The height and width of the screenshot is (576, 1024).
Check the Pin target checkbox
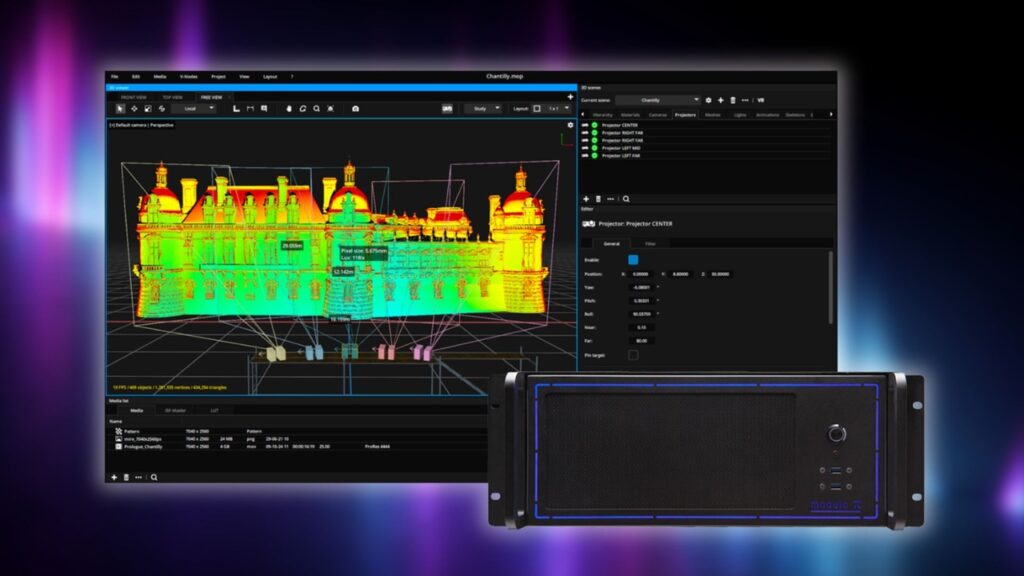[x=633, y=354]
